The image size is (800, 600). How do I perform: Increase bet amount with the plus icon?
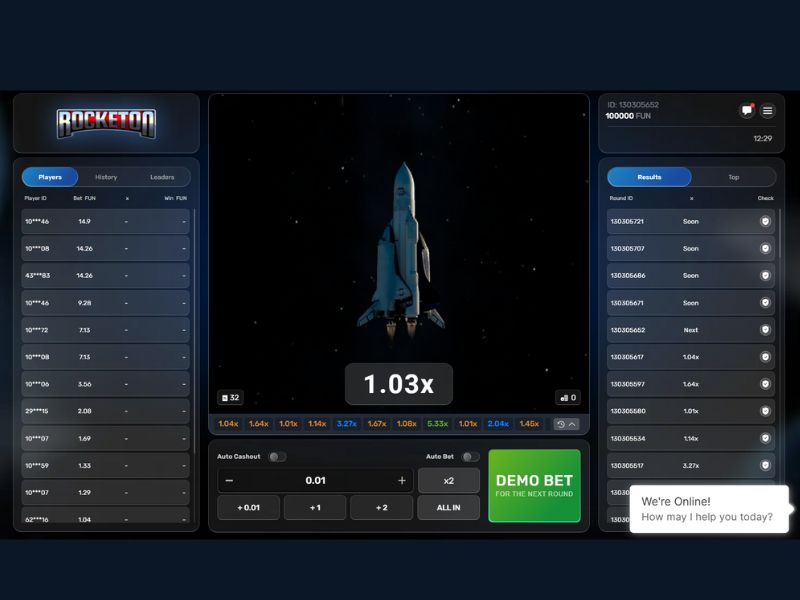pyautogui.click(x=402, y=481)
